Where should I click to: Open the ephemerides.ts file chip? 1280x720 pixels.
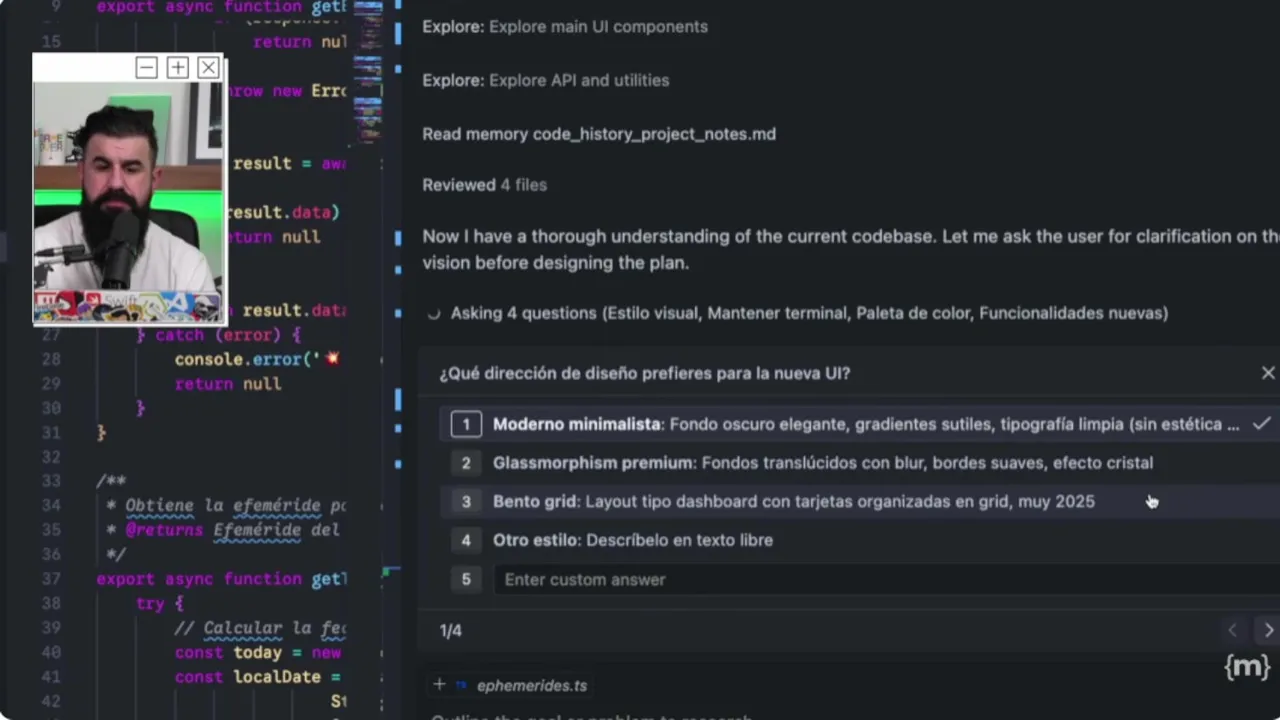tap(531, 685)
